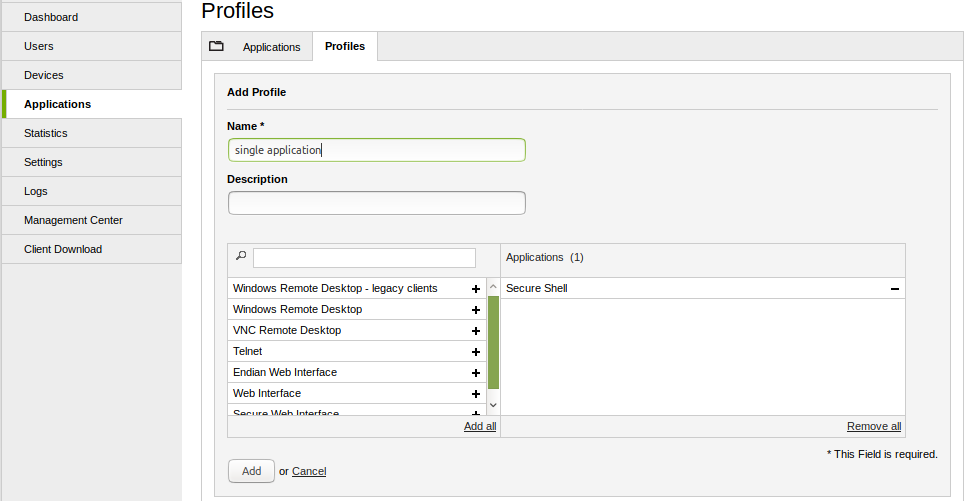Image resolution: width=973 pixels, height=501 pixels.
Task: Switch to the Applications tab
Action: point(271,47)
